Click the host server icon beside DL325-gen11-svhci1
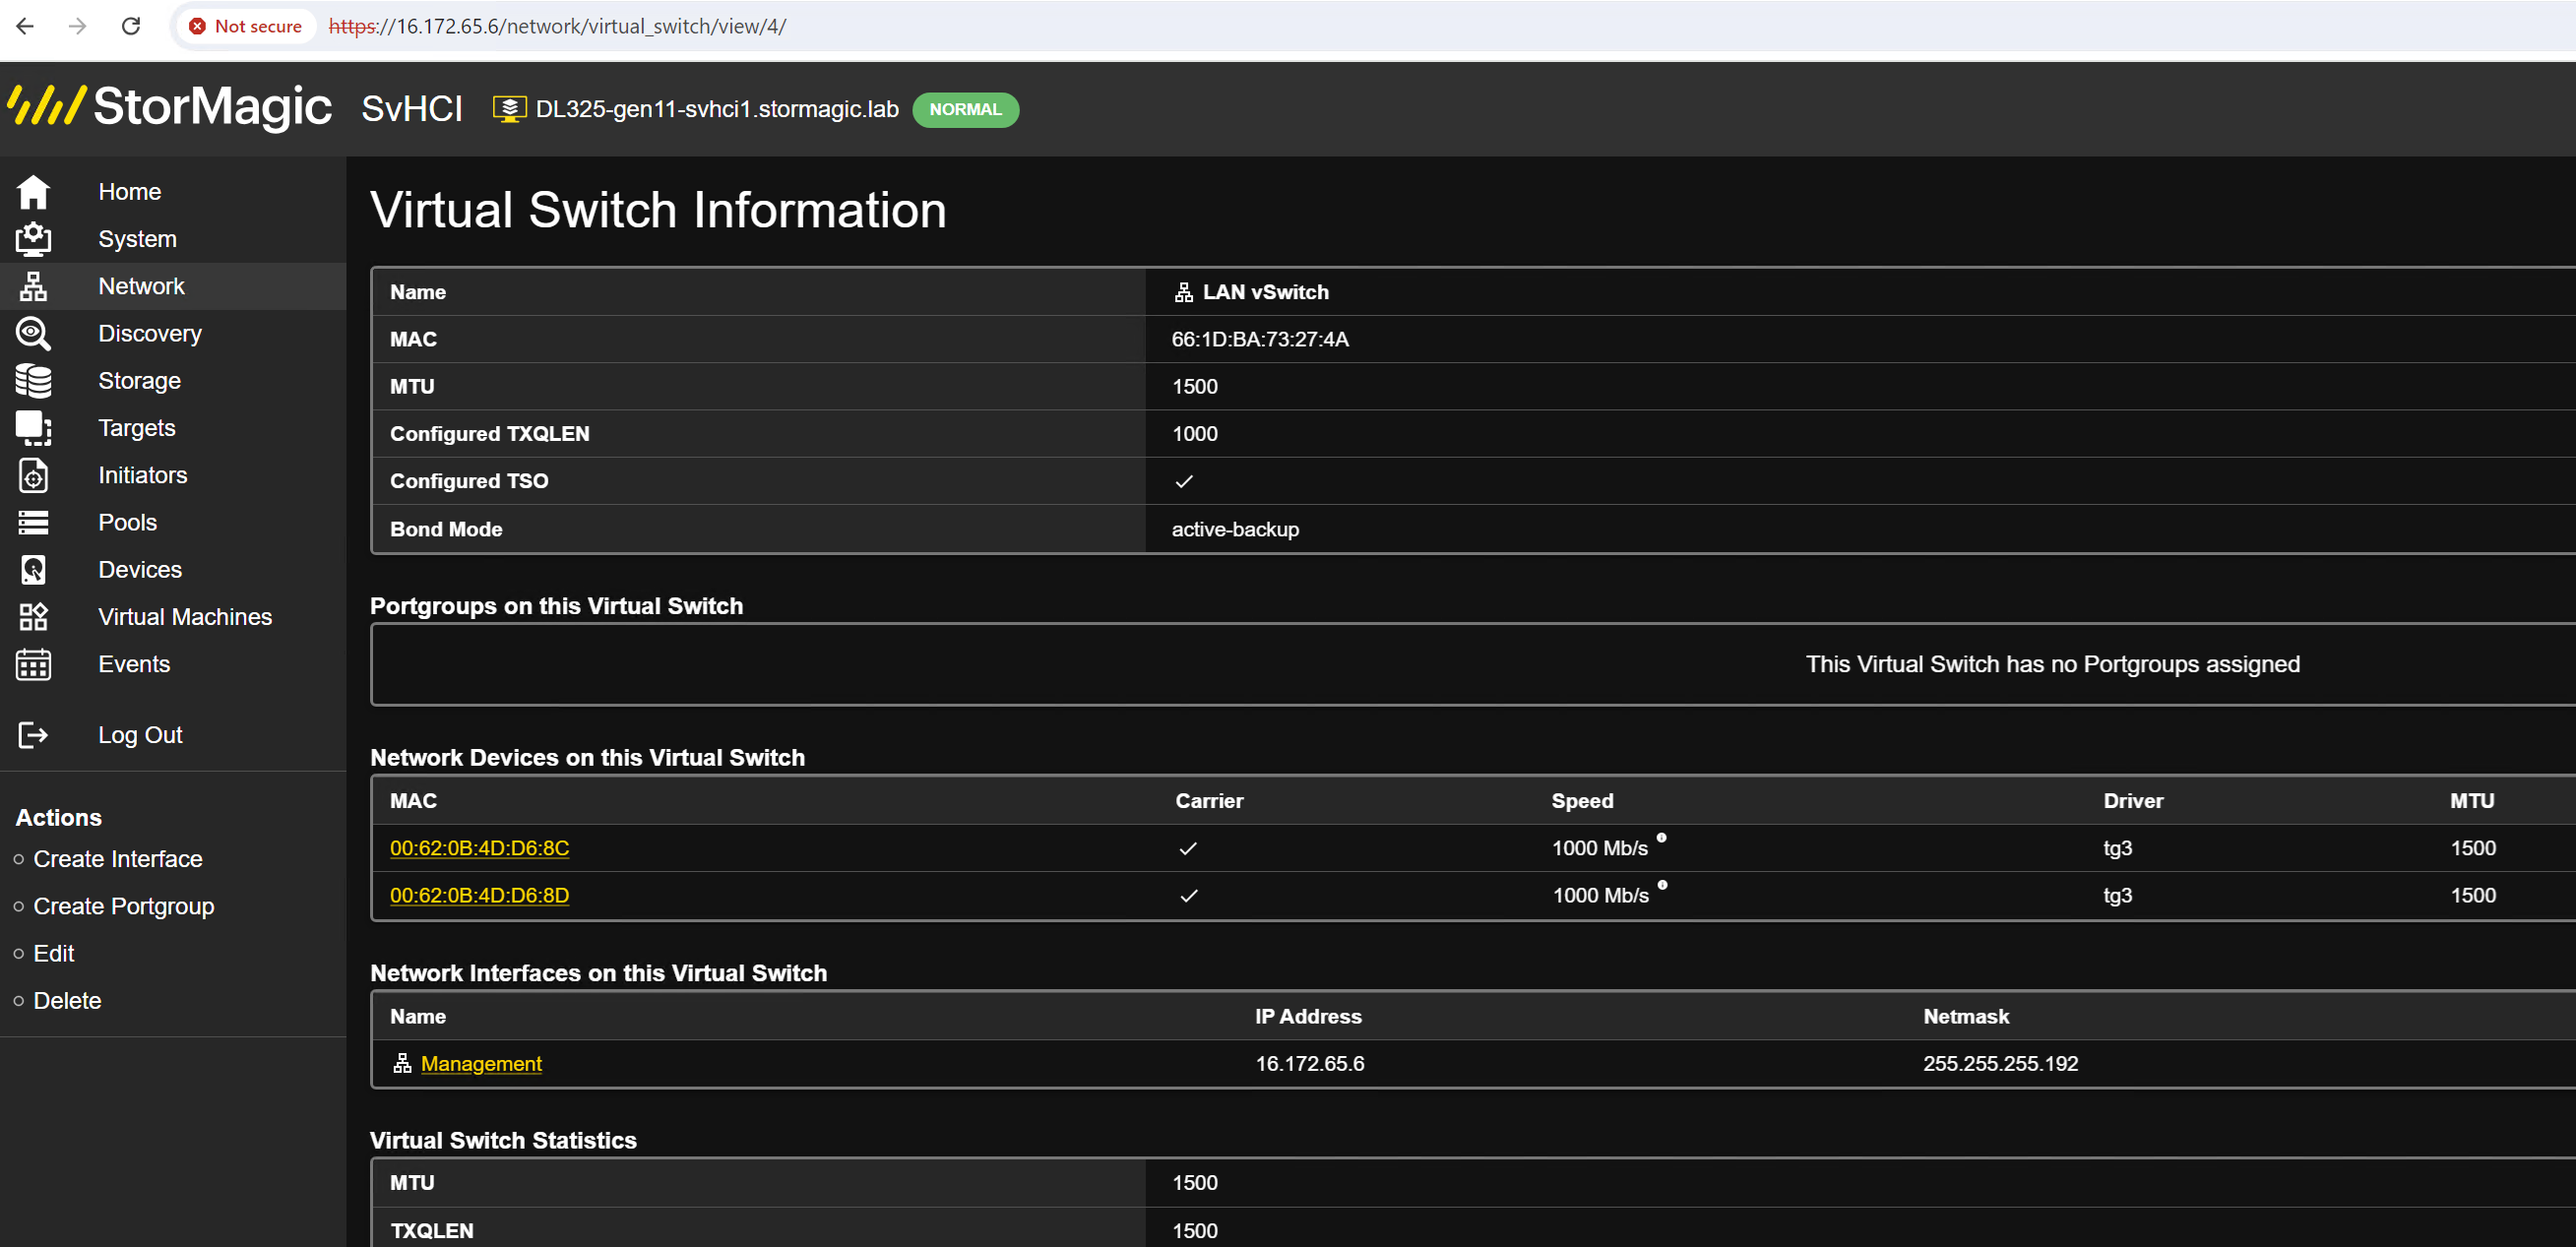This screenshot has width=2576, height=1247. [510, 109]
